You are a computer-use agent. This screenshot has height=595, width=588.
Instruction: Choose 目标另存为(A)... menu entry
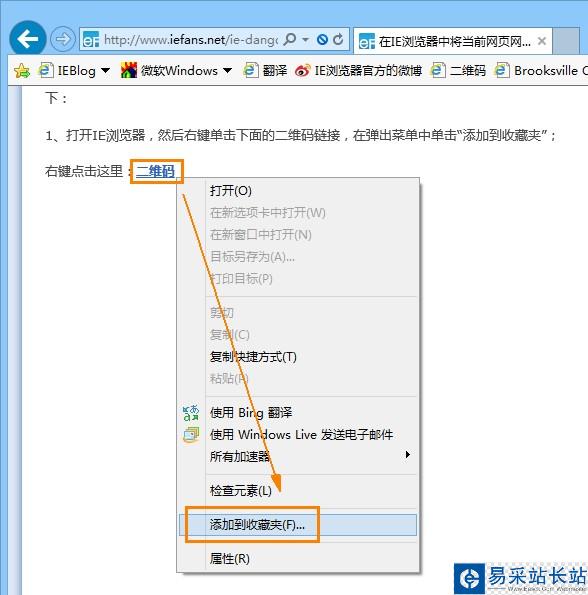(299, 257)
